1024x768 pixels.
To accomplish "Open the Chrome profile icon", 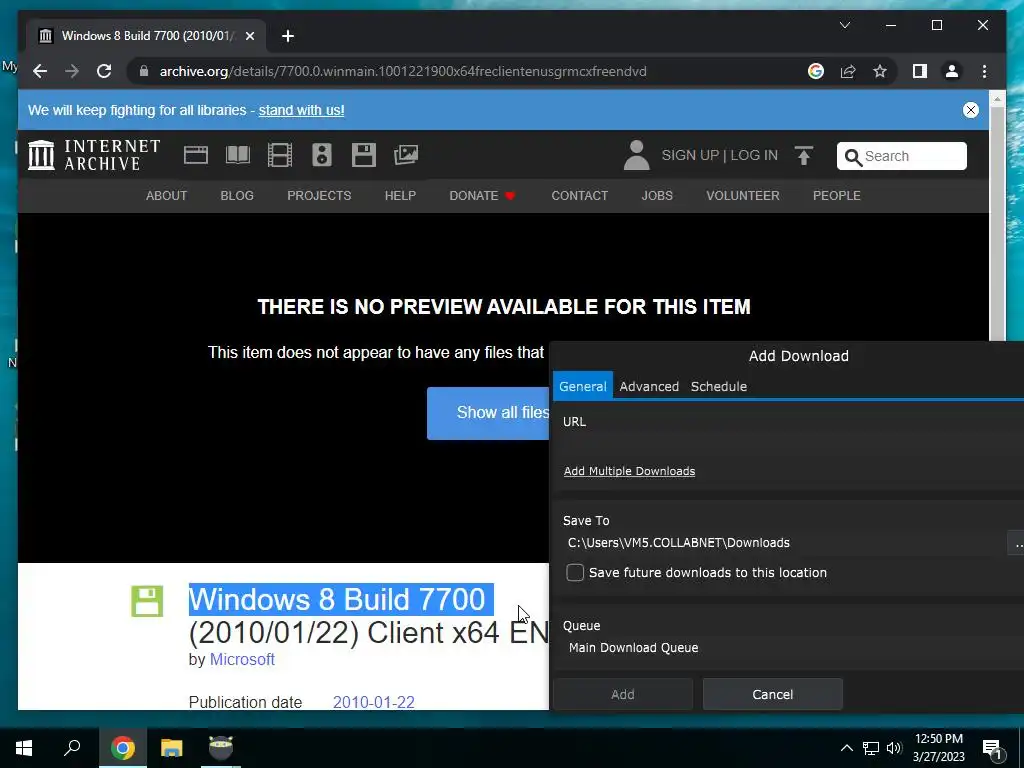I will (952, 71).
